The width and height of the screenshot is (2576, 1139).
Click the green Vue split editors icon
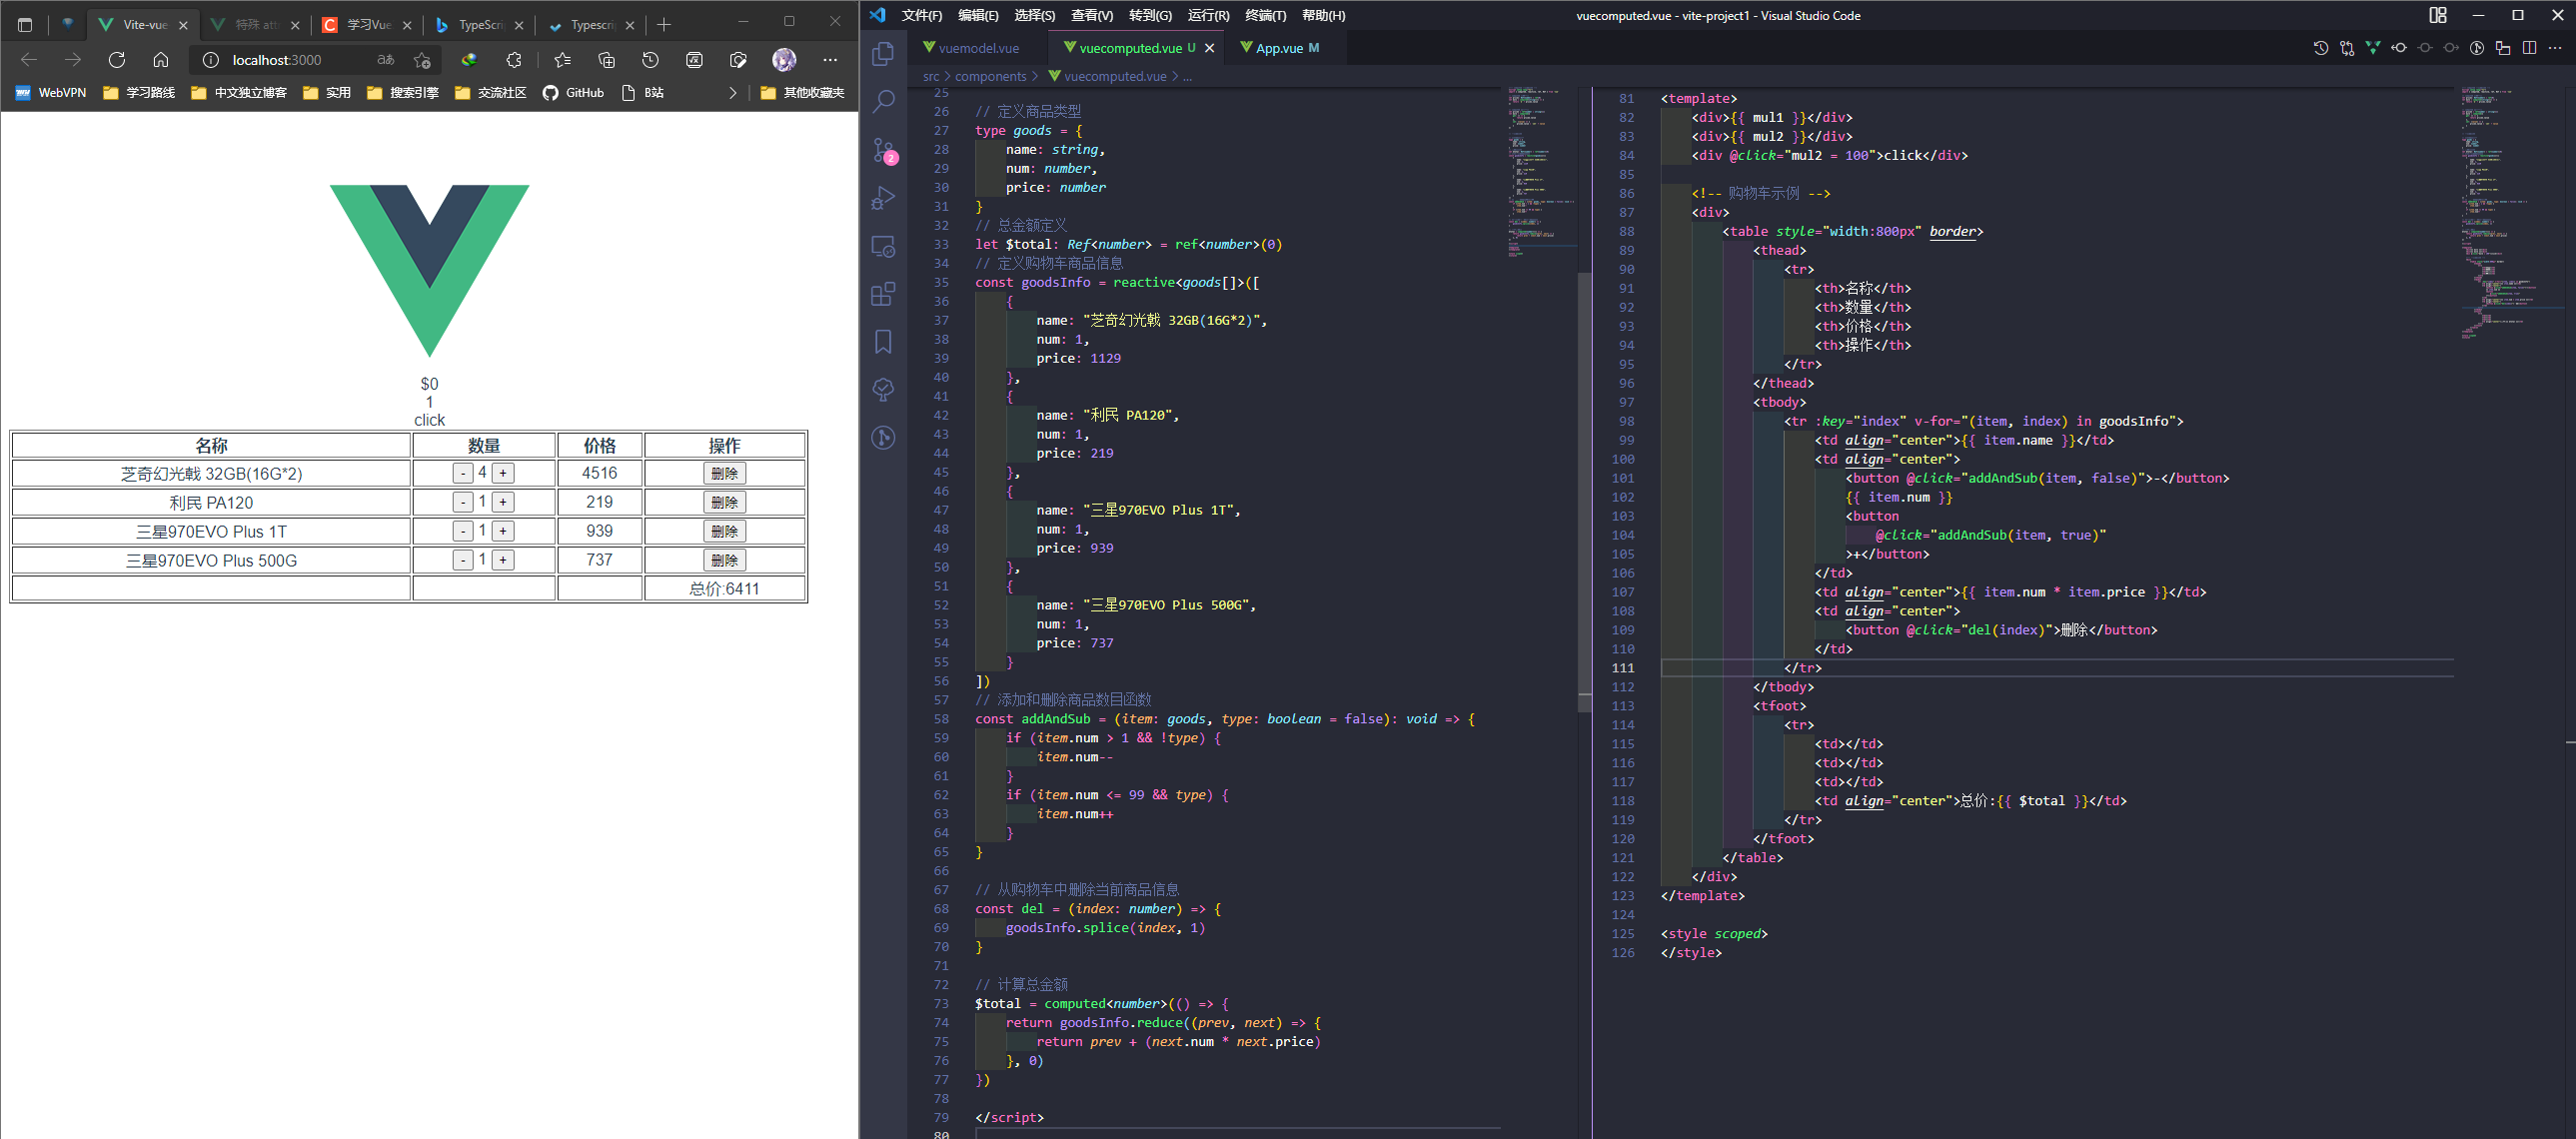2373,48
